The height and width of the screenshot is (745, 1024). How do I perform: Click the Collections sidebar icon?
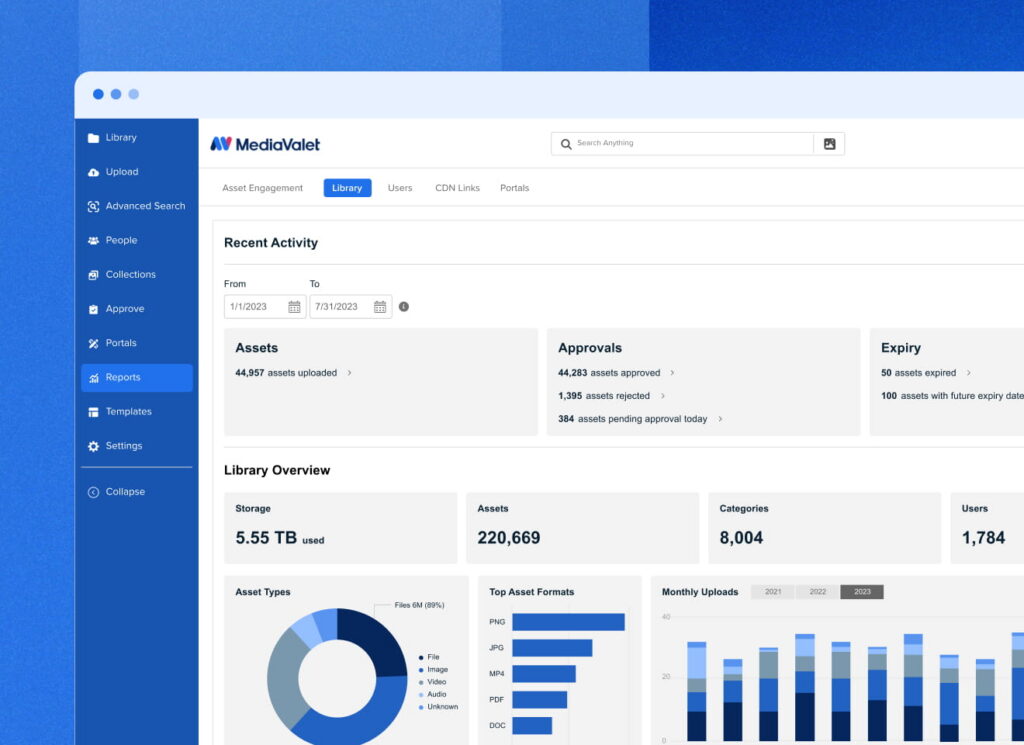pos(93,275)
